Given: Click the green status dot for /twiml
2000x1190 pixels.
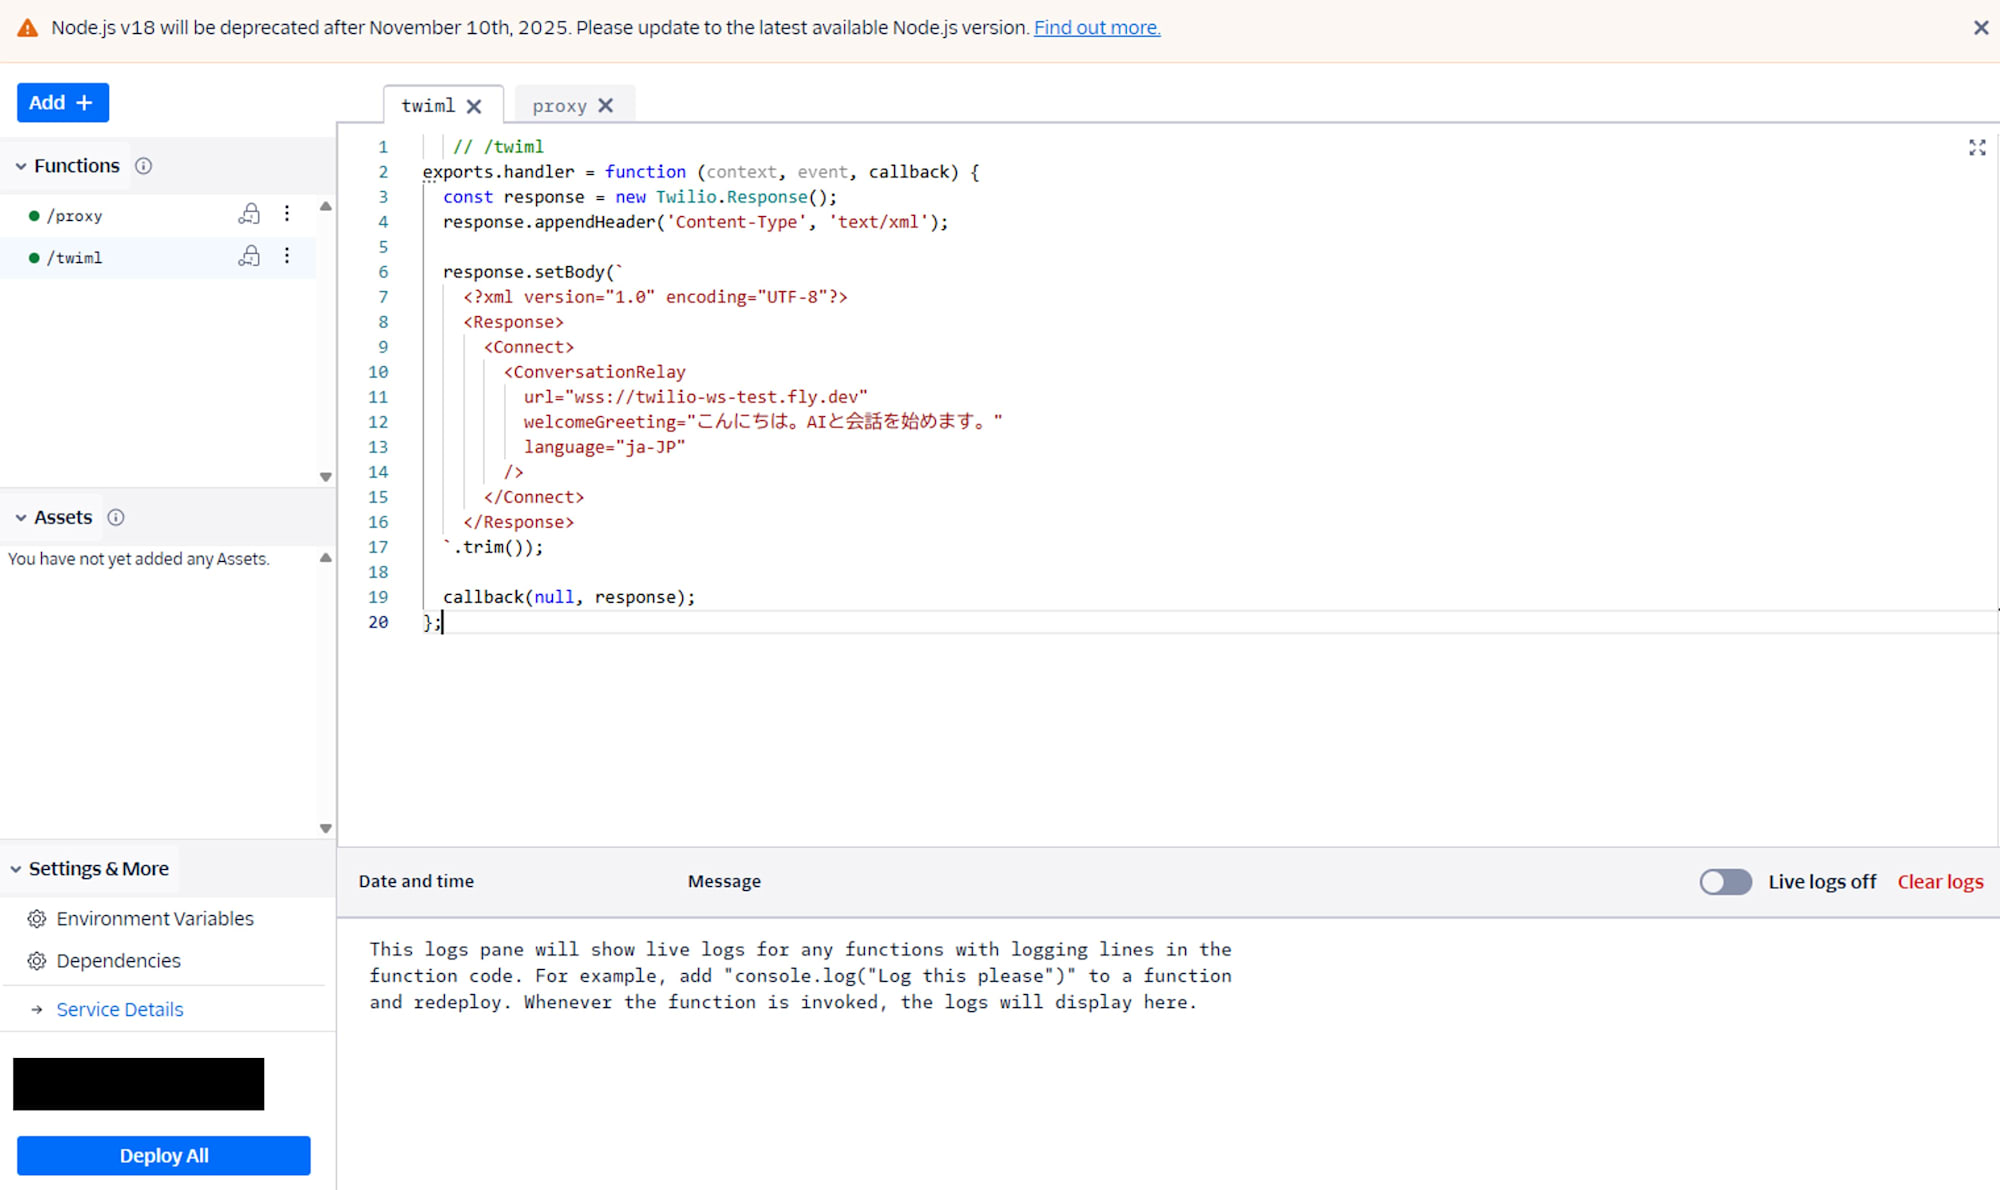Looking at the screenshot, I should (x=34, y=258).
